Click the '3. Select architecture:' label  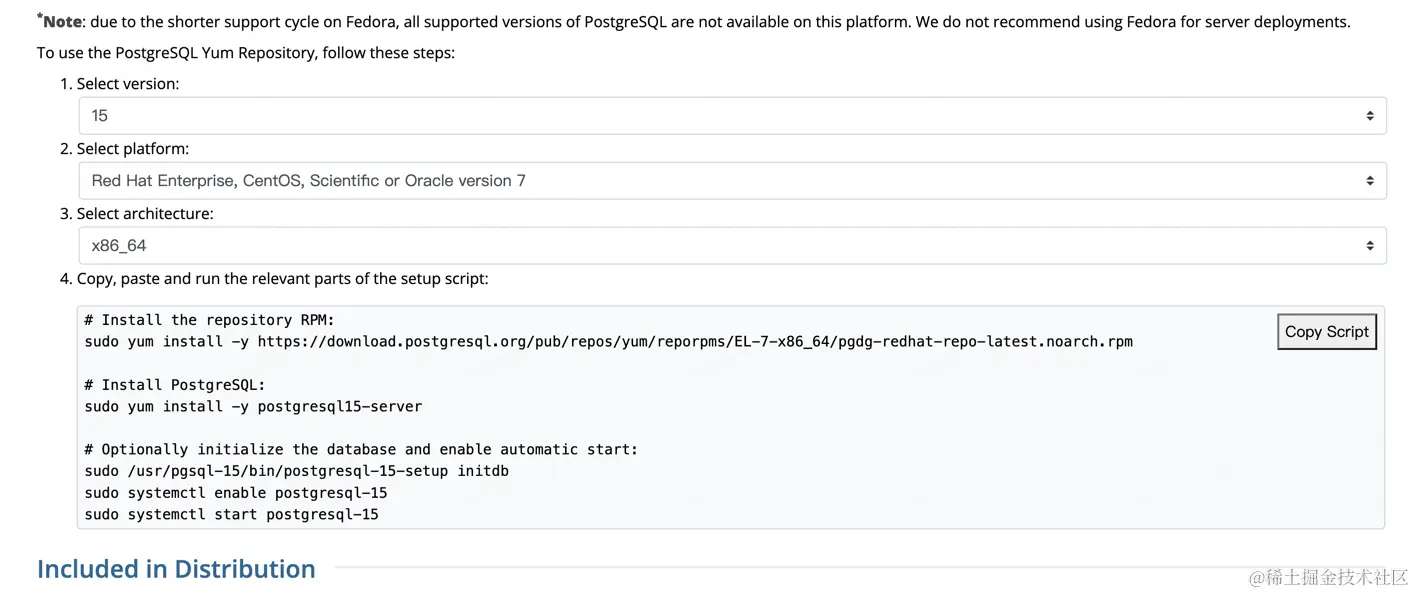click(137, 214)
